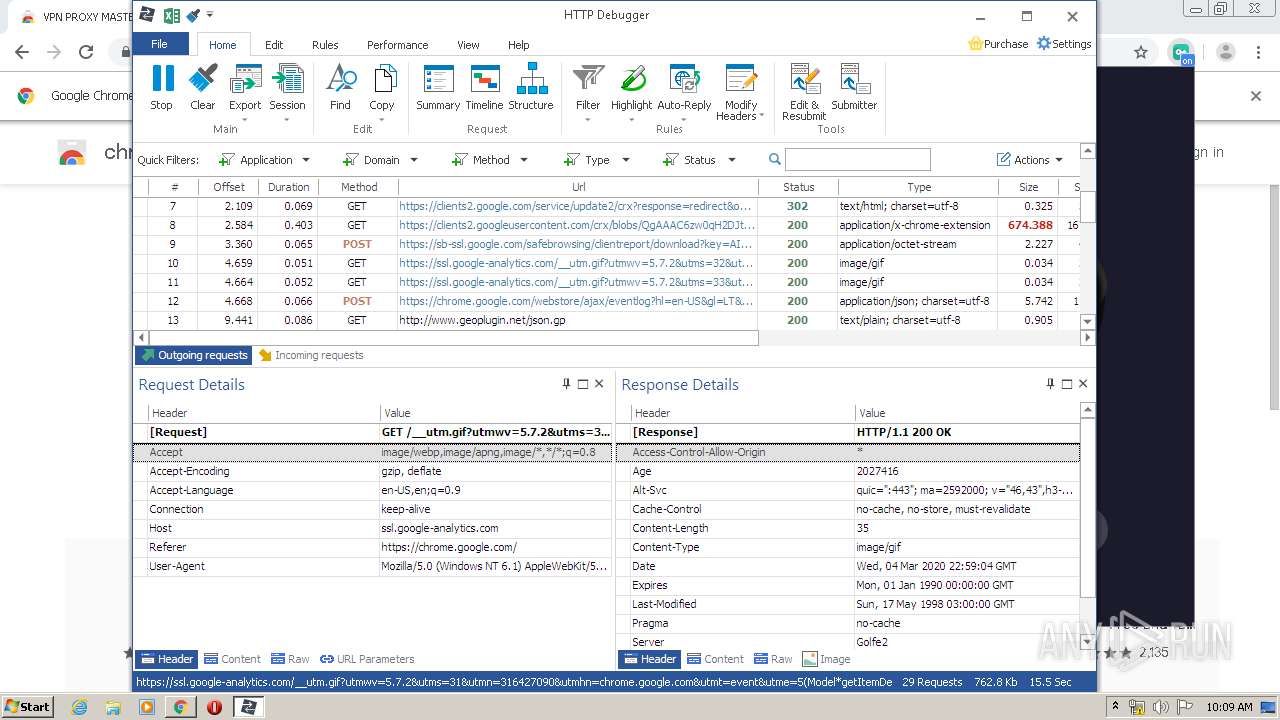Switch to the View ribbon tab
Image resolution: width=1280 pixels, height=720 pixels.
tap(468, 45)
